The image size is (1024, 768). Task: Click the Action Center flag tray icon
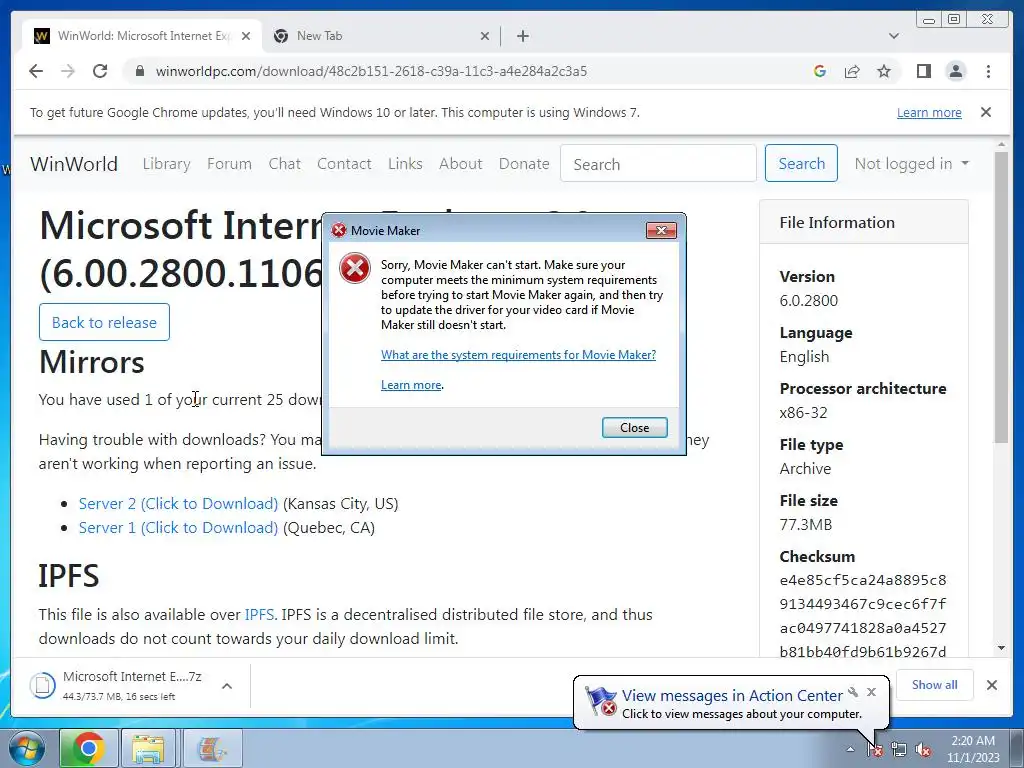click(874, 749)
